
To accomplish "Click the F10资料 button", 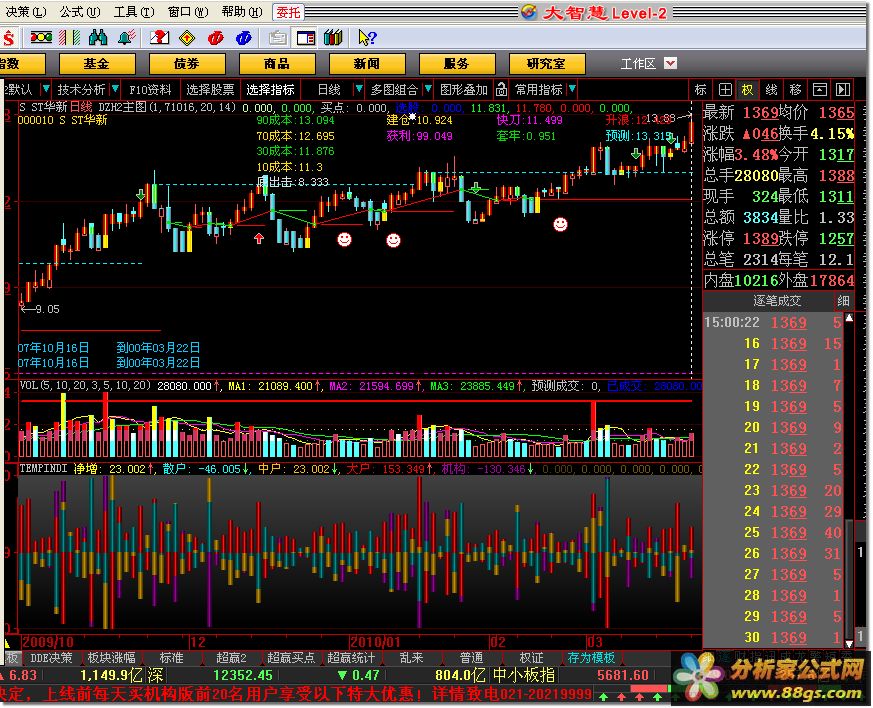I will pyautogui.click(x=150, y=90).
